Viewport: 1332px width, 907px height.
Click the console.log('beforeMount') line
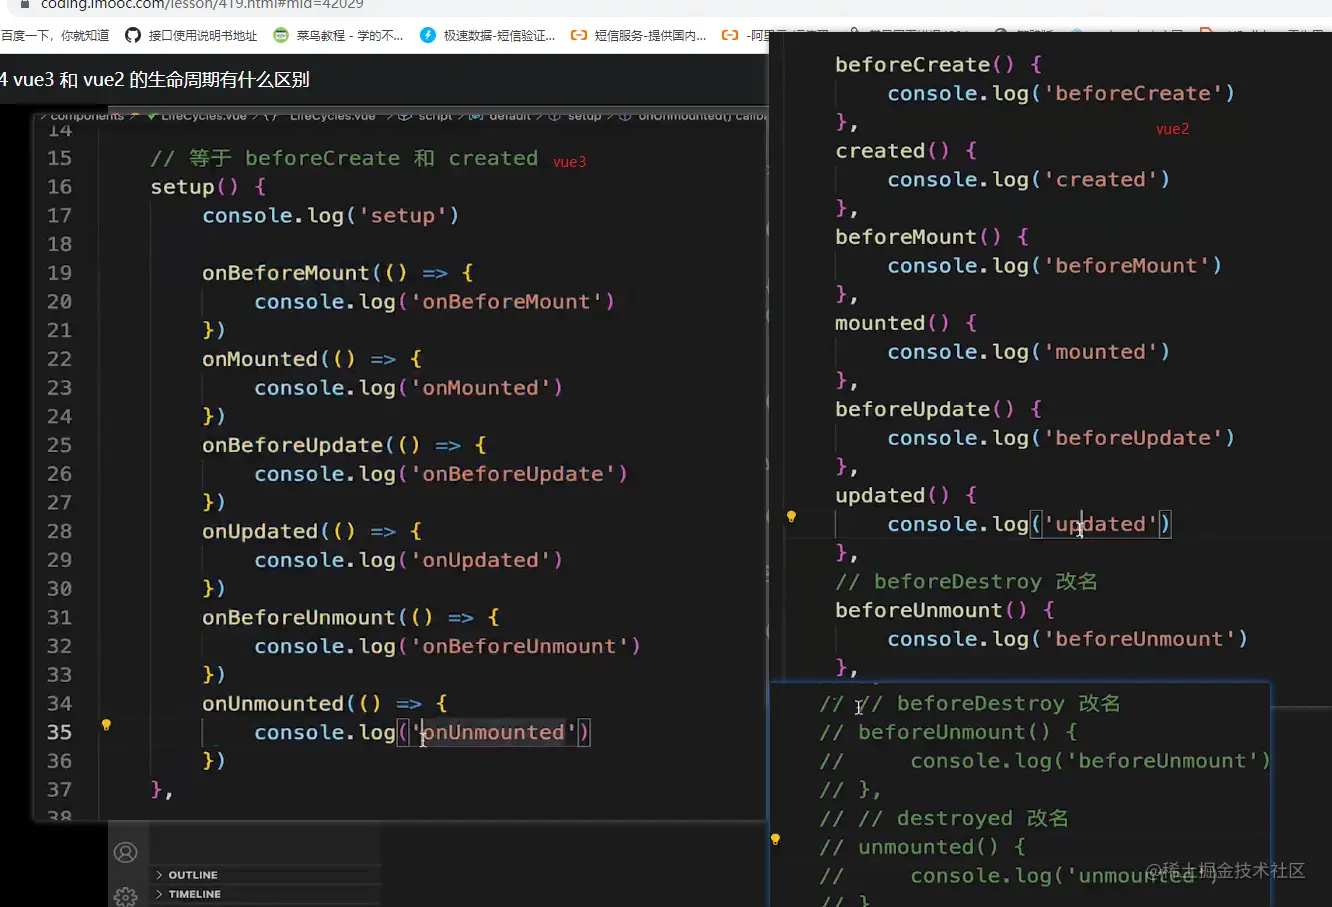1055,266
